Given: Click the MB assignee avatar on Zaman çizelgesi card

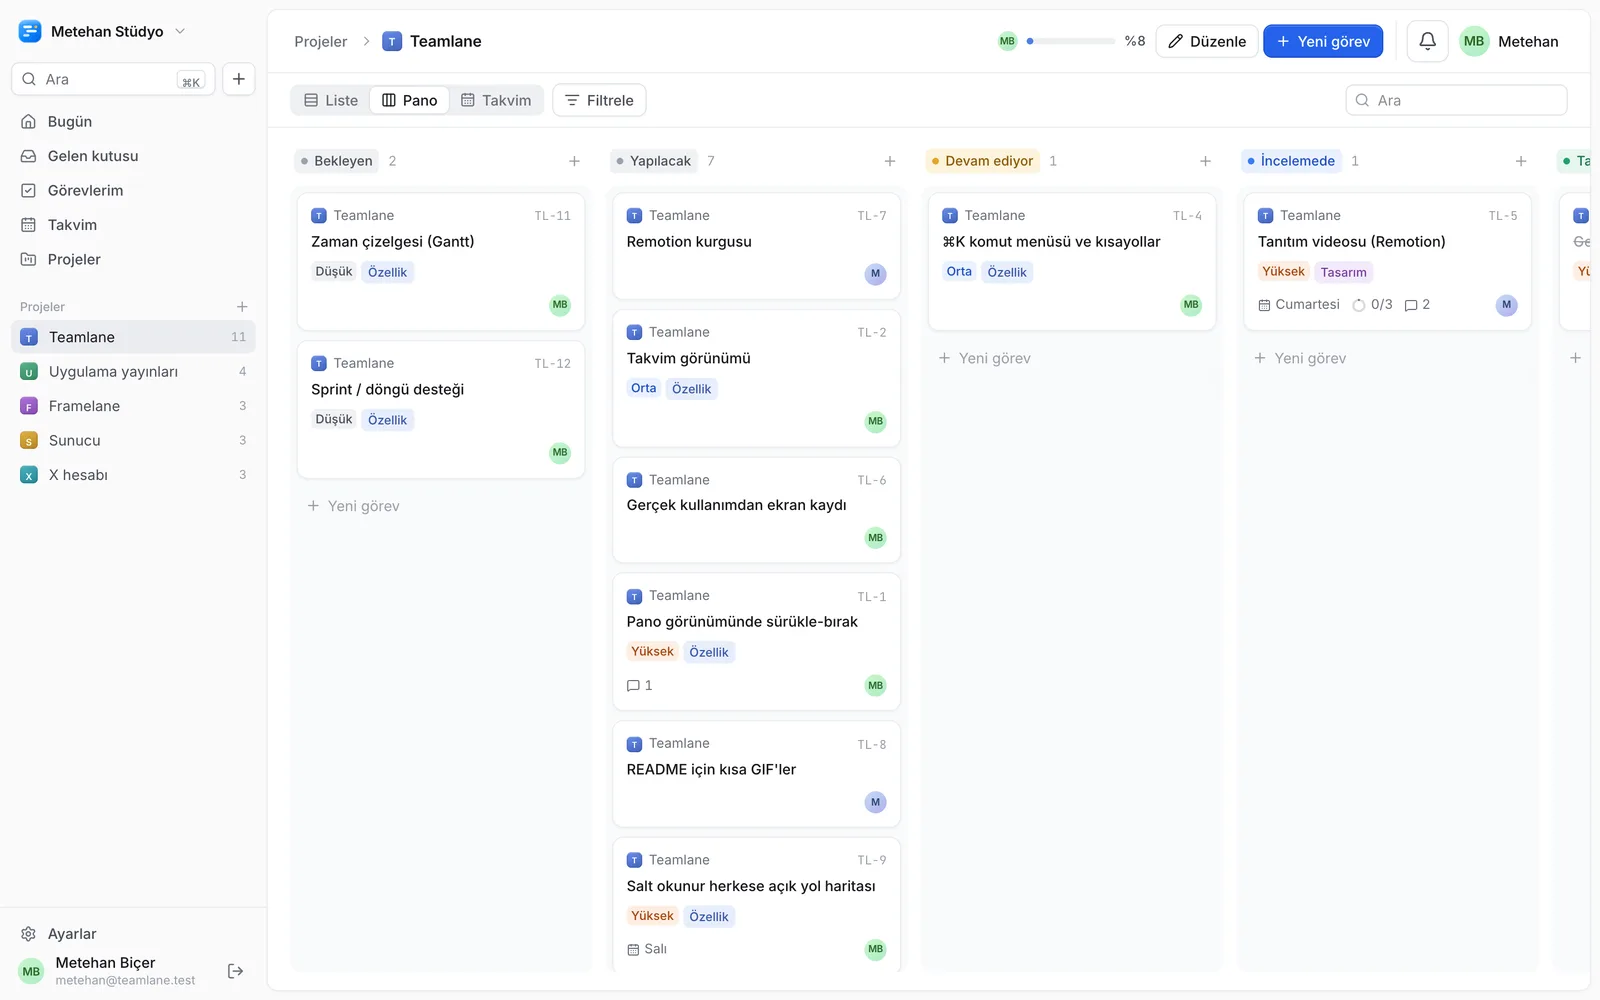Looking at the screenshot, I should [x=560, y=305].
